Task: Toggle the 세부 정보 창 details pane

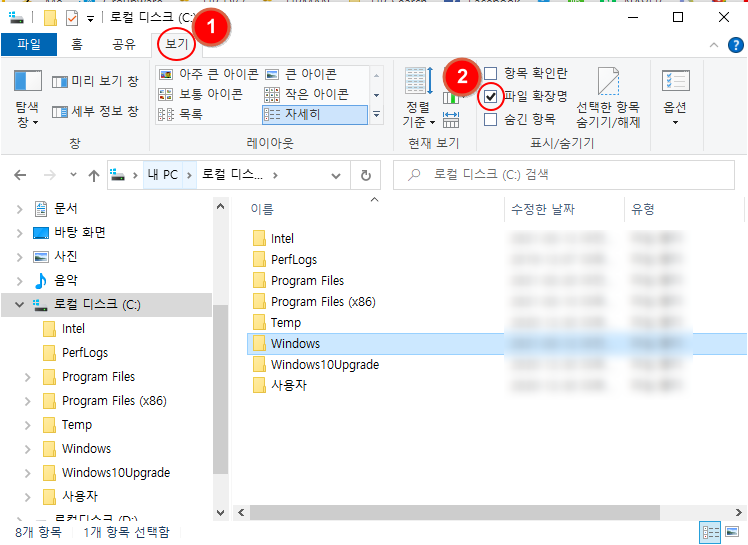Action: pyautogui.click(x=95, y=112)
